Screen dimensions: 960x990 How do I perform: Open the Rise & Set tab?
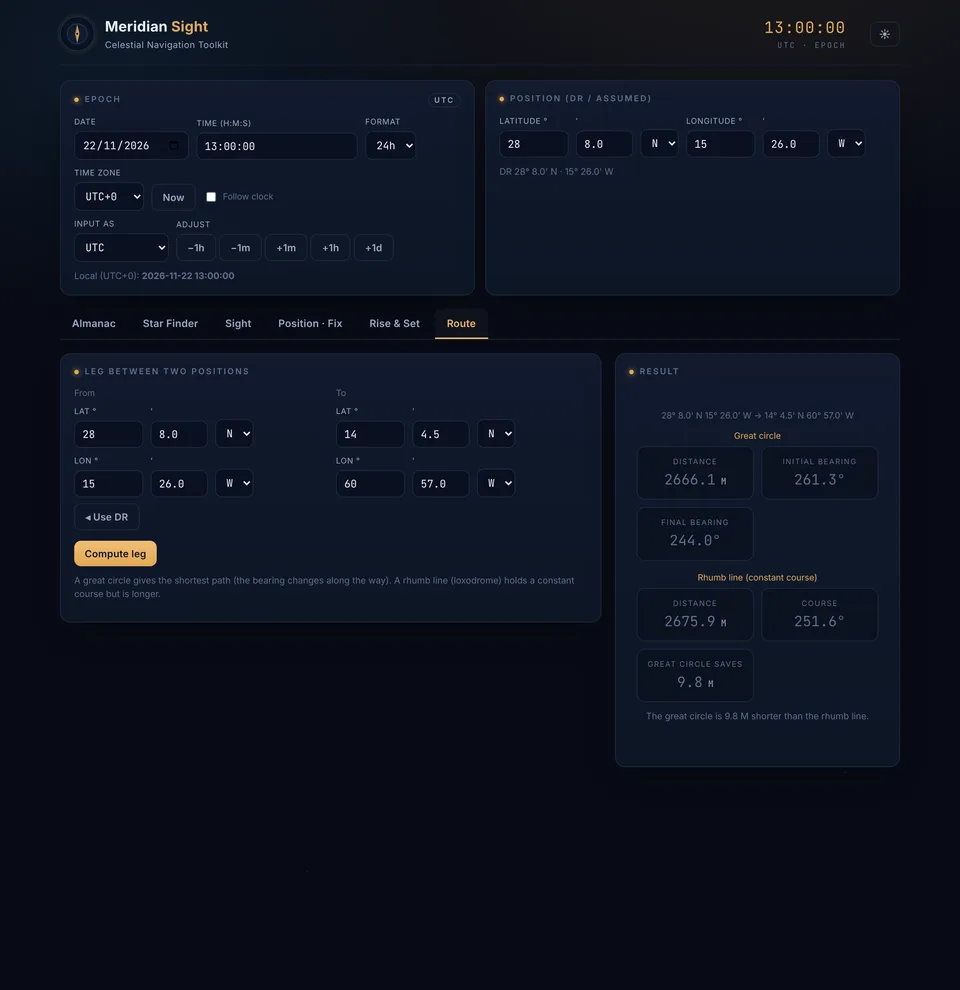(394, 323)
